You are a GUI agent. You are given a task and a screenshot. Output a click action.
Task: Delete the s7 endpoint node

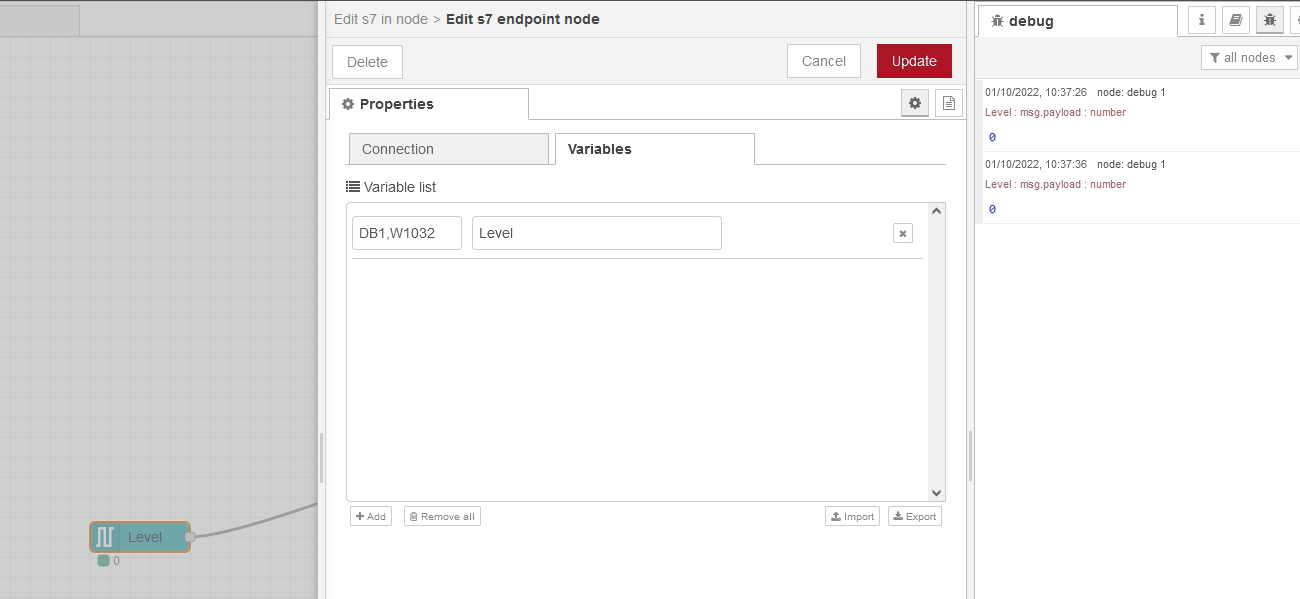[367, 62]
